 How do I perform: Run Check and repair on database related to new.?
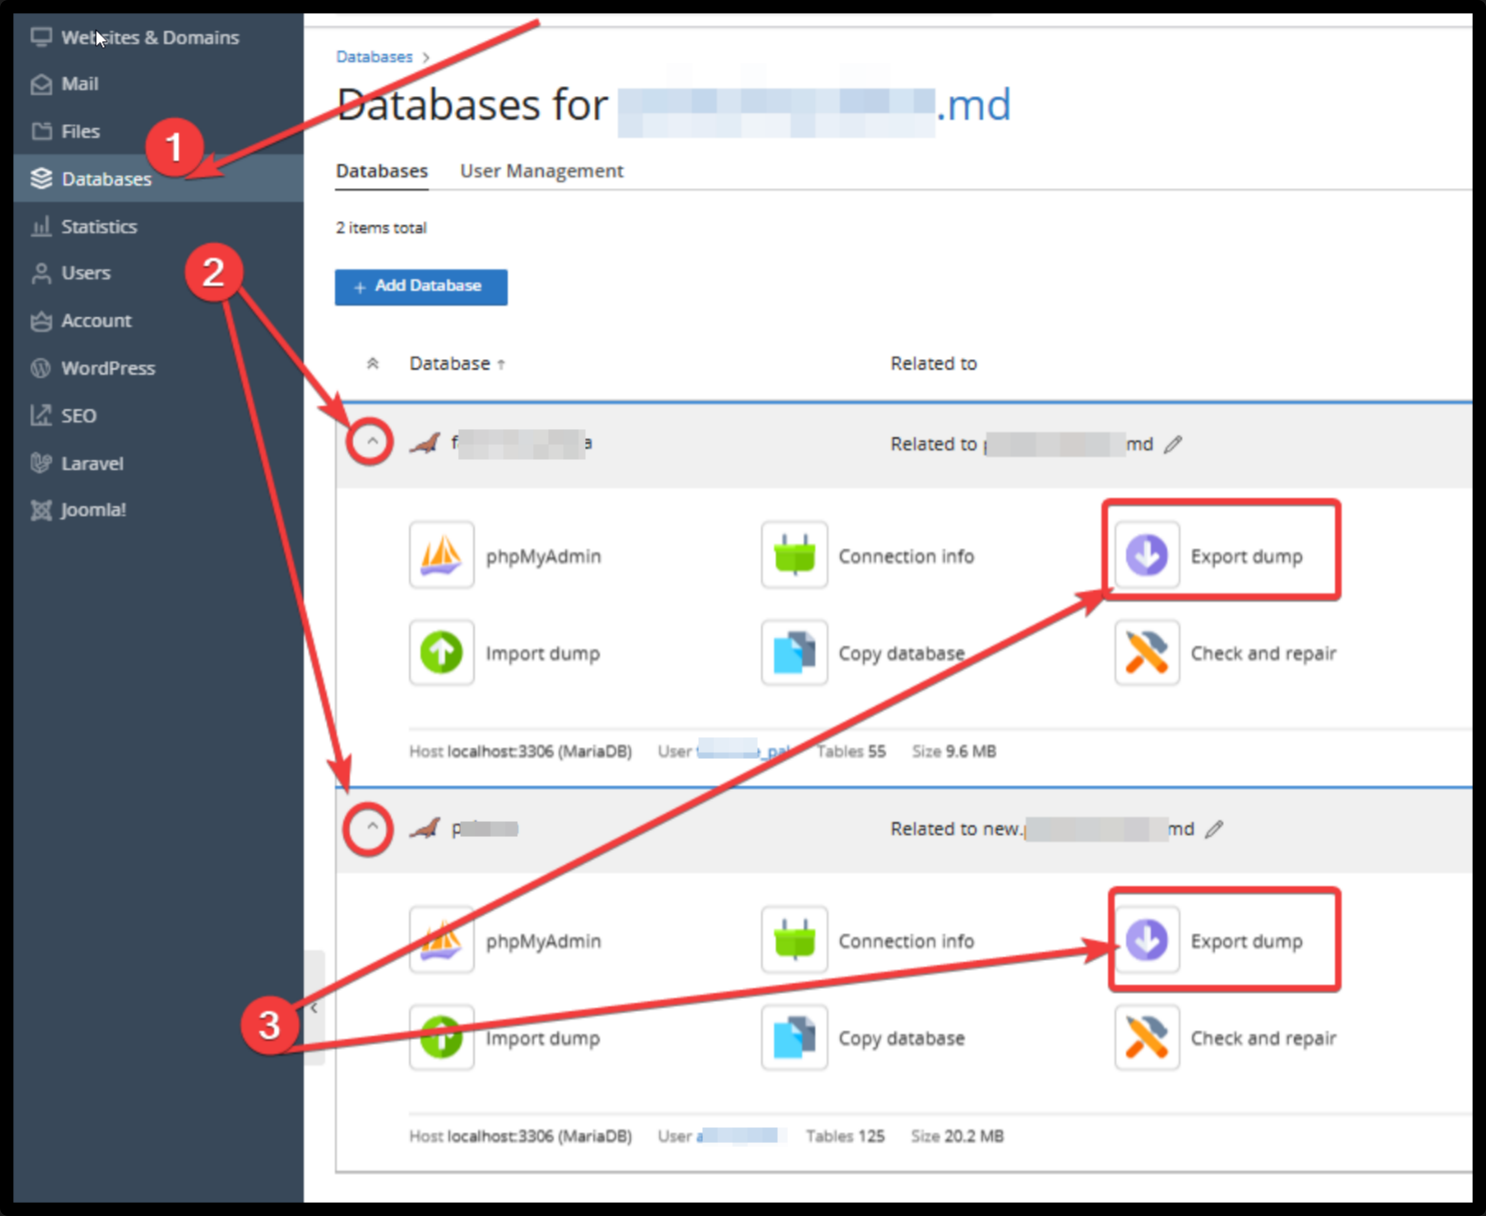[1226, 1038]
